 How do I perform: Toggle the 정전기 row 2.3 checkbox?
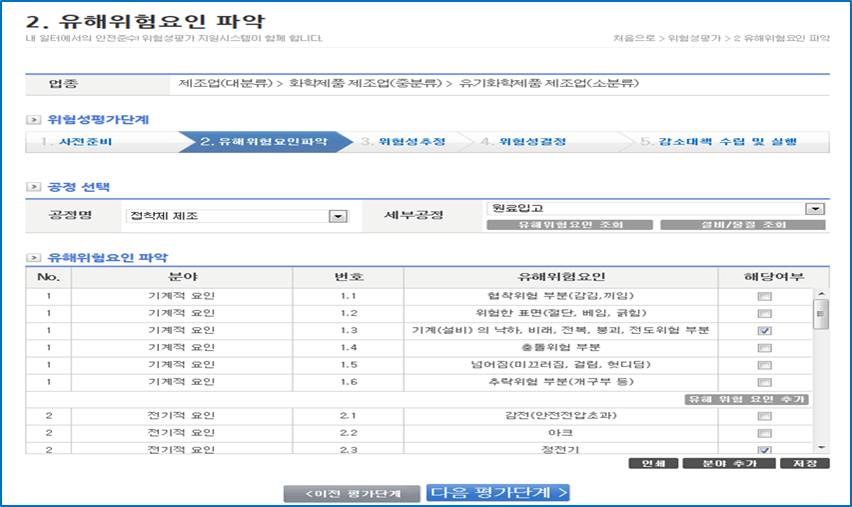[x=765, y=449]
